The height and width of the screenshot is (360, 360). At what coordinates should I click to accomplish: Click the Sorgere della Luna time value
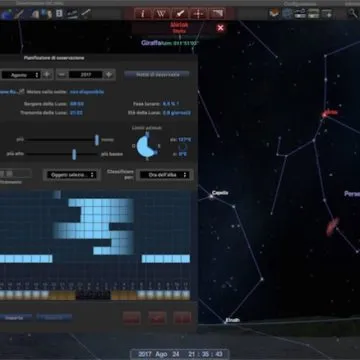(76, 104)
